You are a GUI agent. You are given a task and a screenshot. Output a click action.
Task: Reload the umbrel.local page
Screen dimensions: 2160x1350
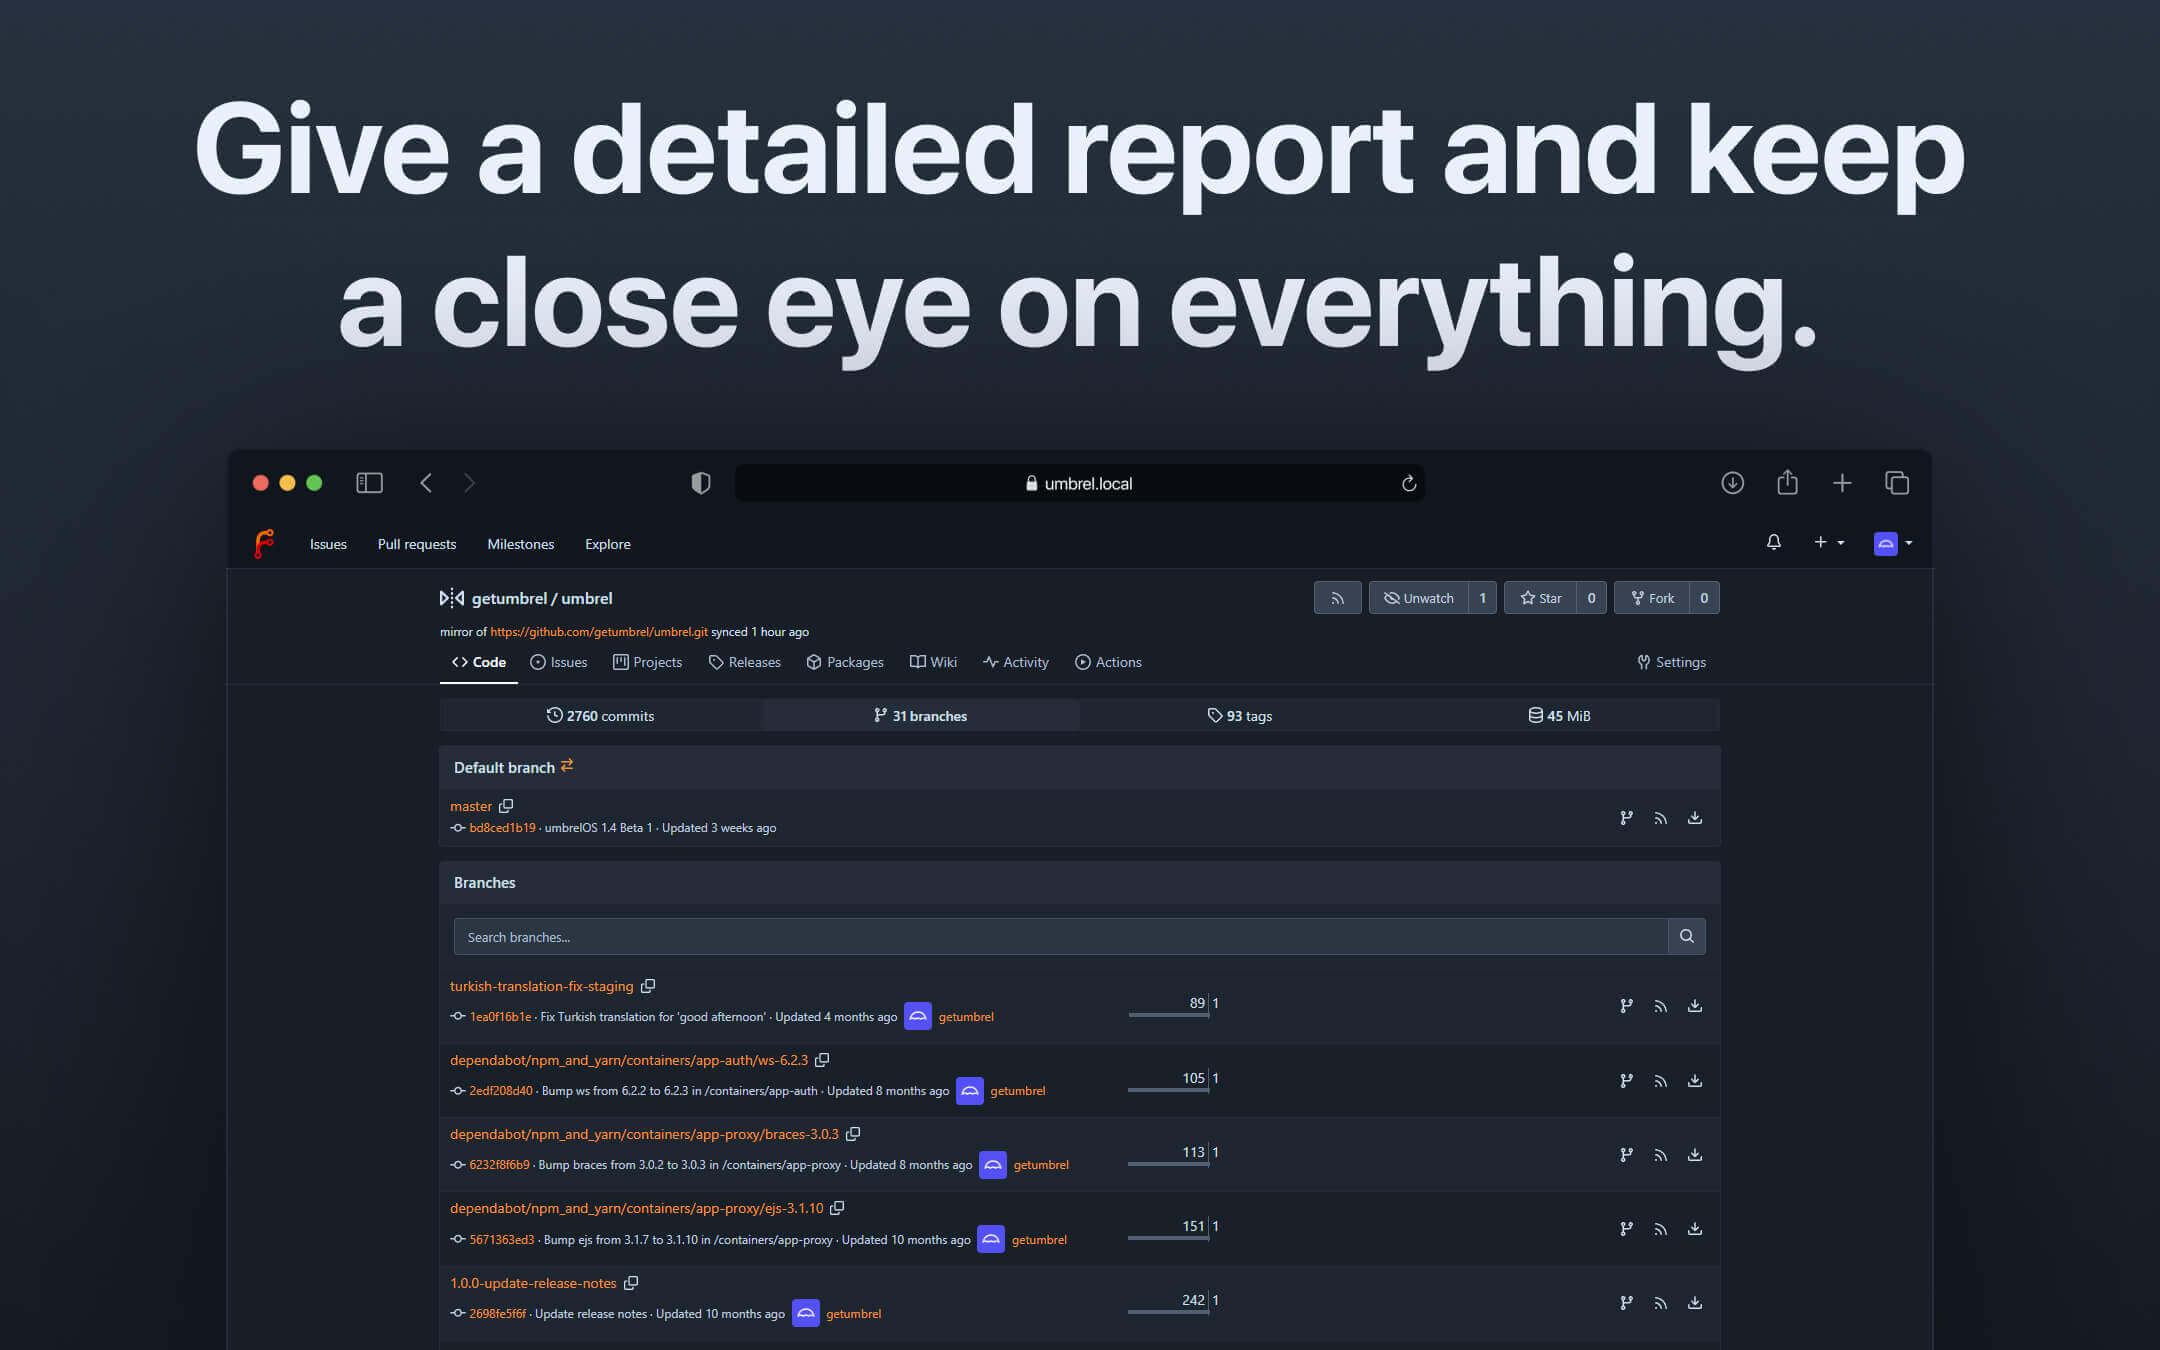[1408, 484]
